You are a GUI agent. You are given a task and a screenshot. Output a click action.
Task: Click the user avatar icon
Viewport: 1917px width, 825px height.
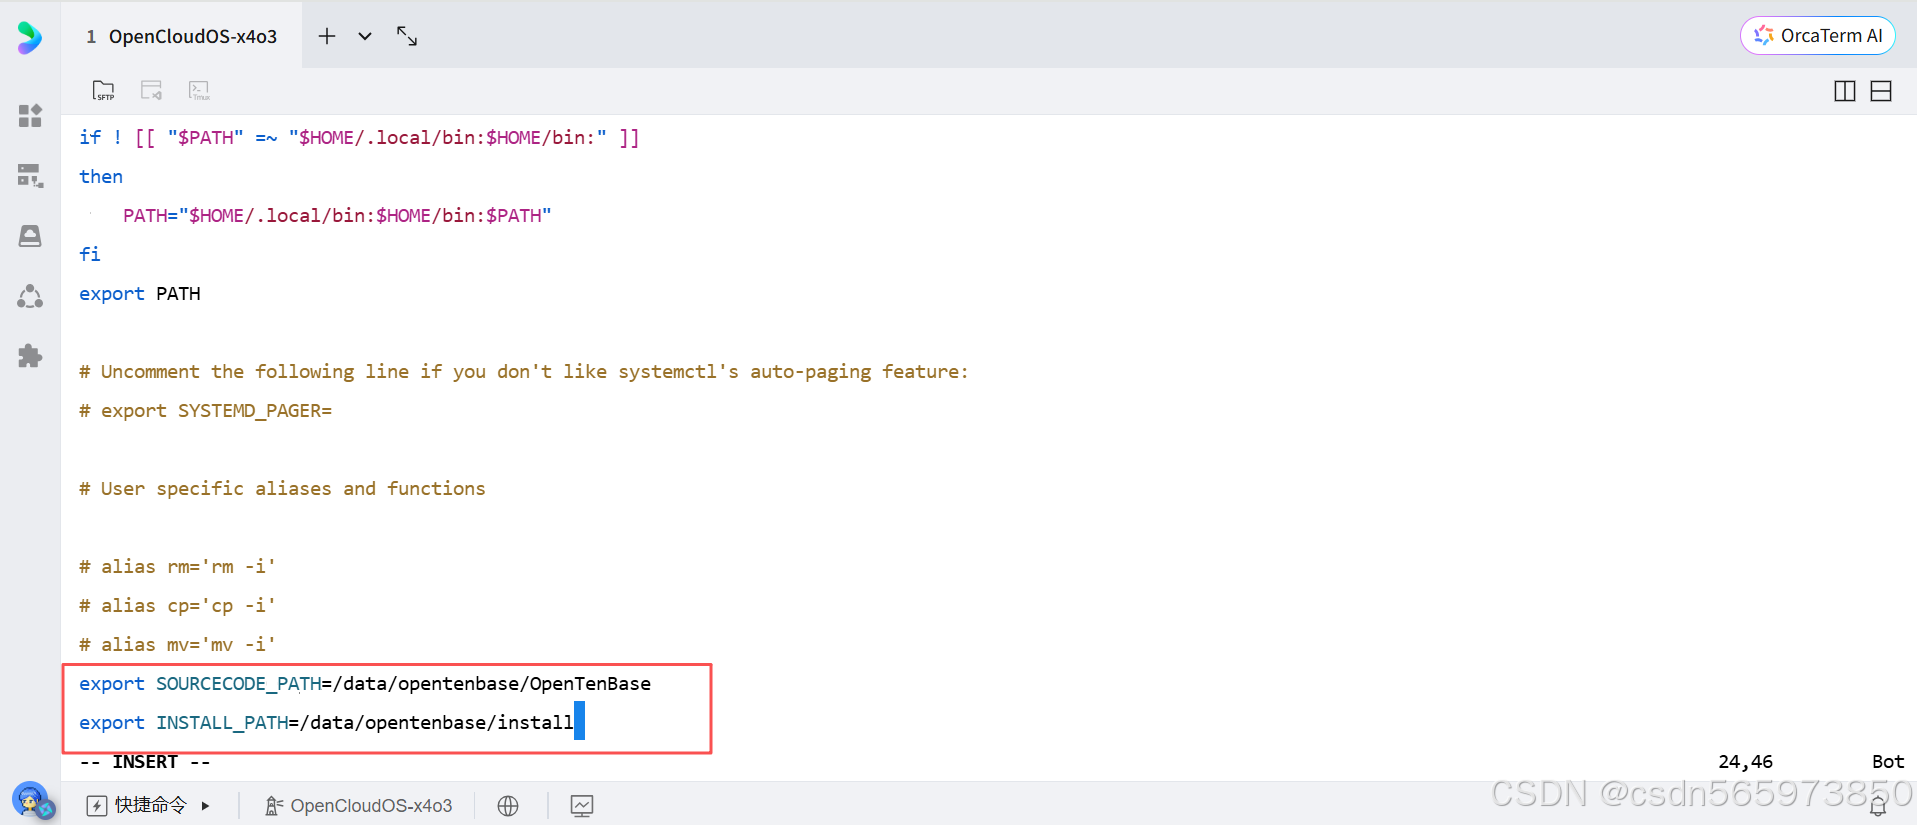point(30,800)
